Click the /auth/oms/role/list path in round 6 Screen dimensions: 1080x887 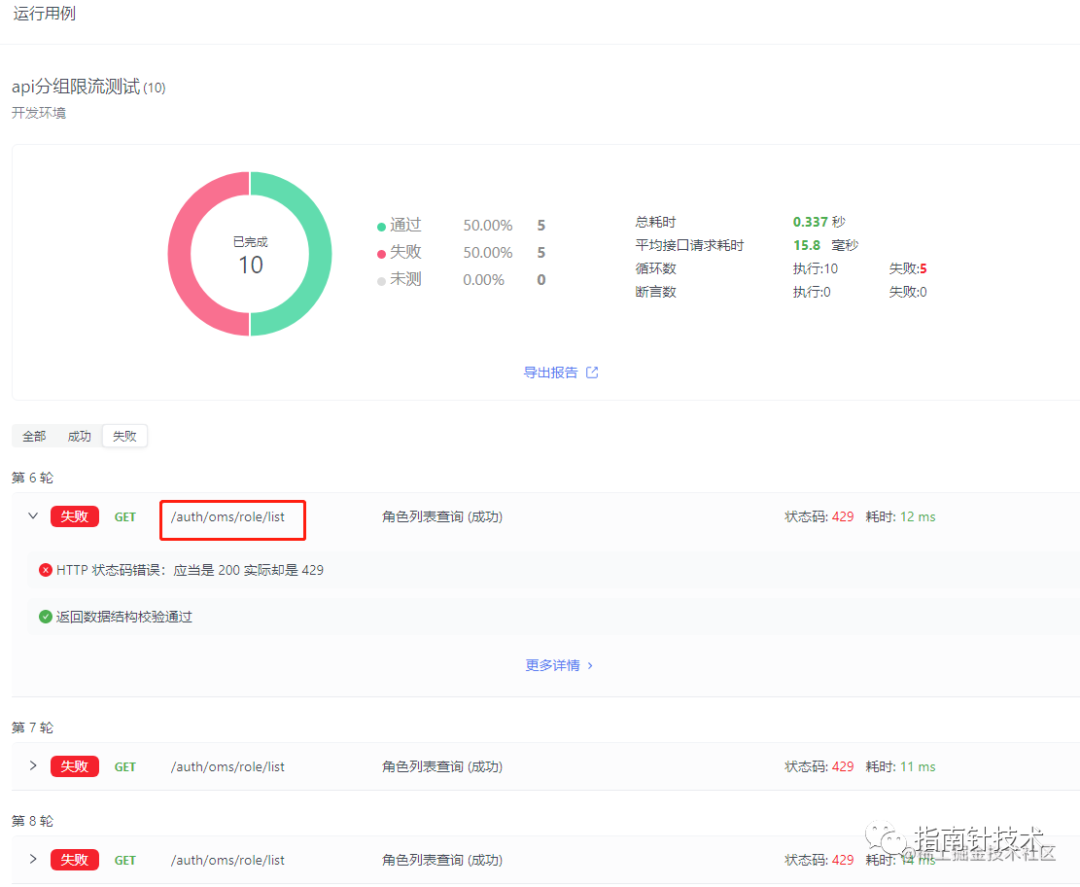[227, 517]
